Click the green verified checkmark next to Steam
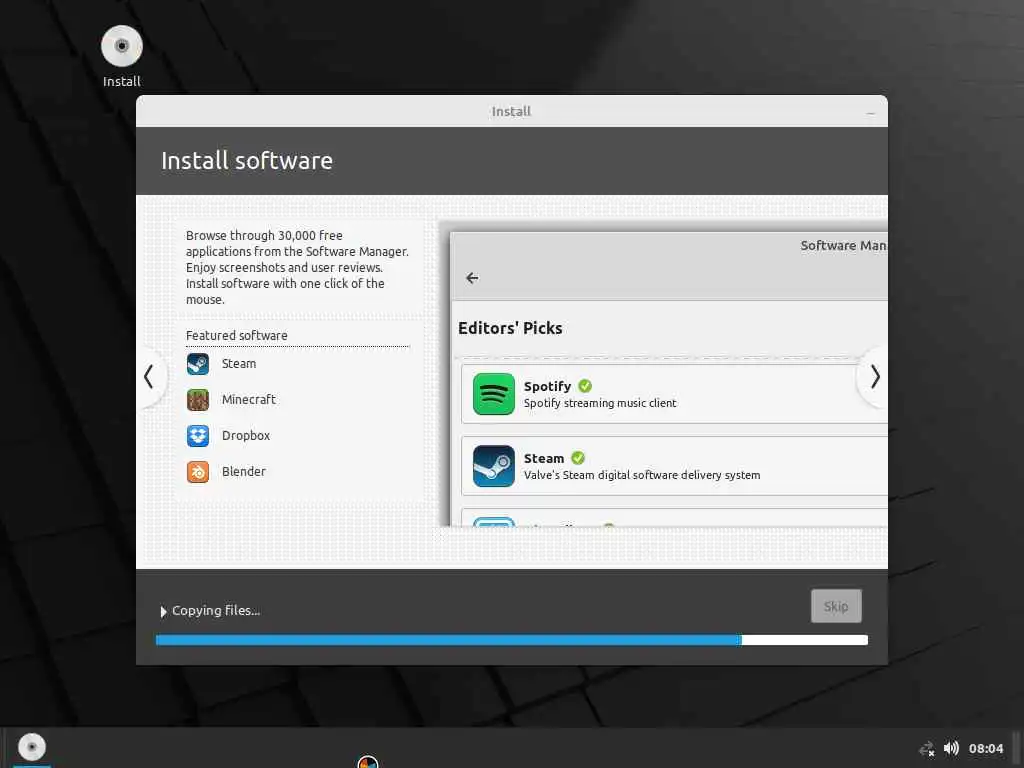Screen dimensions: 1024x768 [x=578, y=458]
